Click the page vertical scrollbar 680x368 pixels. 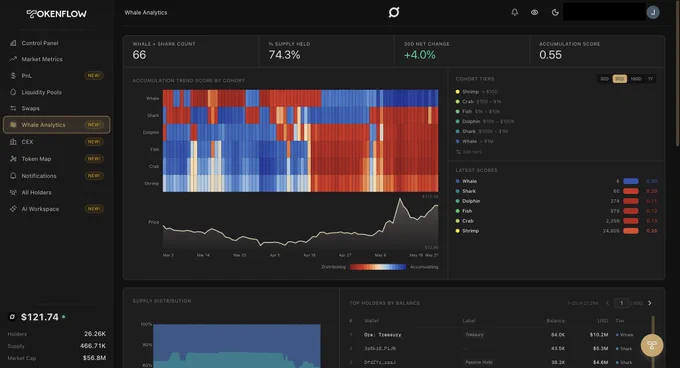pyautogui.click(x=677, y=74)
